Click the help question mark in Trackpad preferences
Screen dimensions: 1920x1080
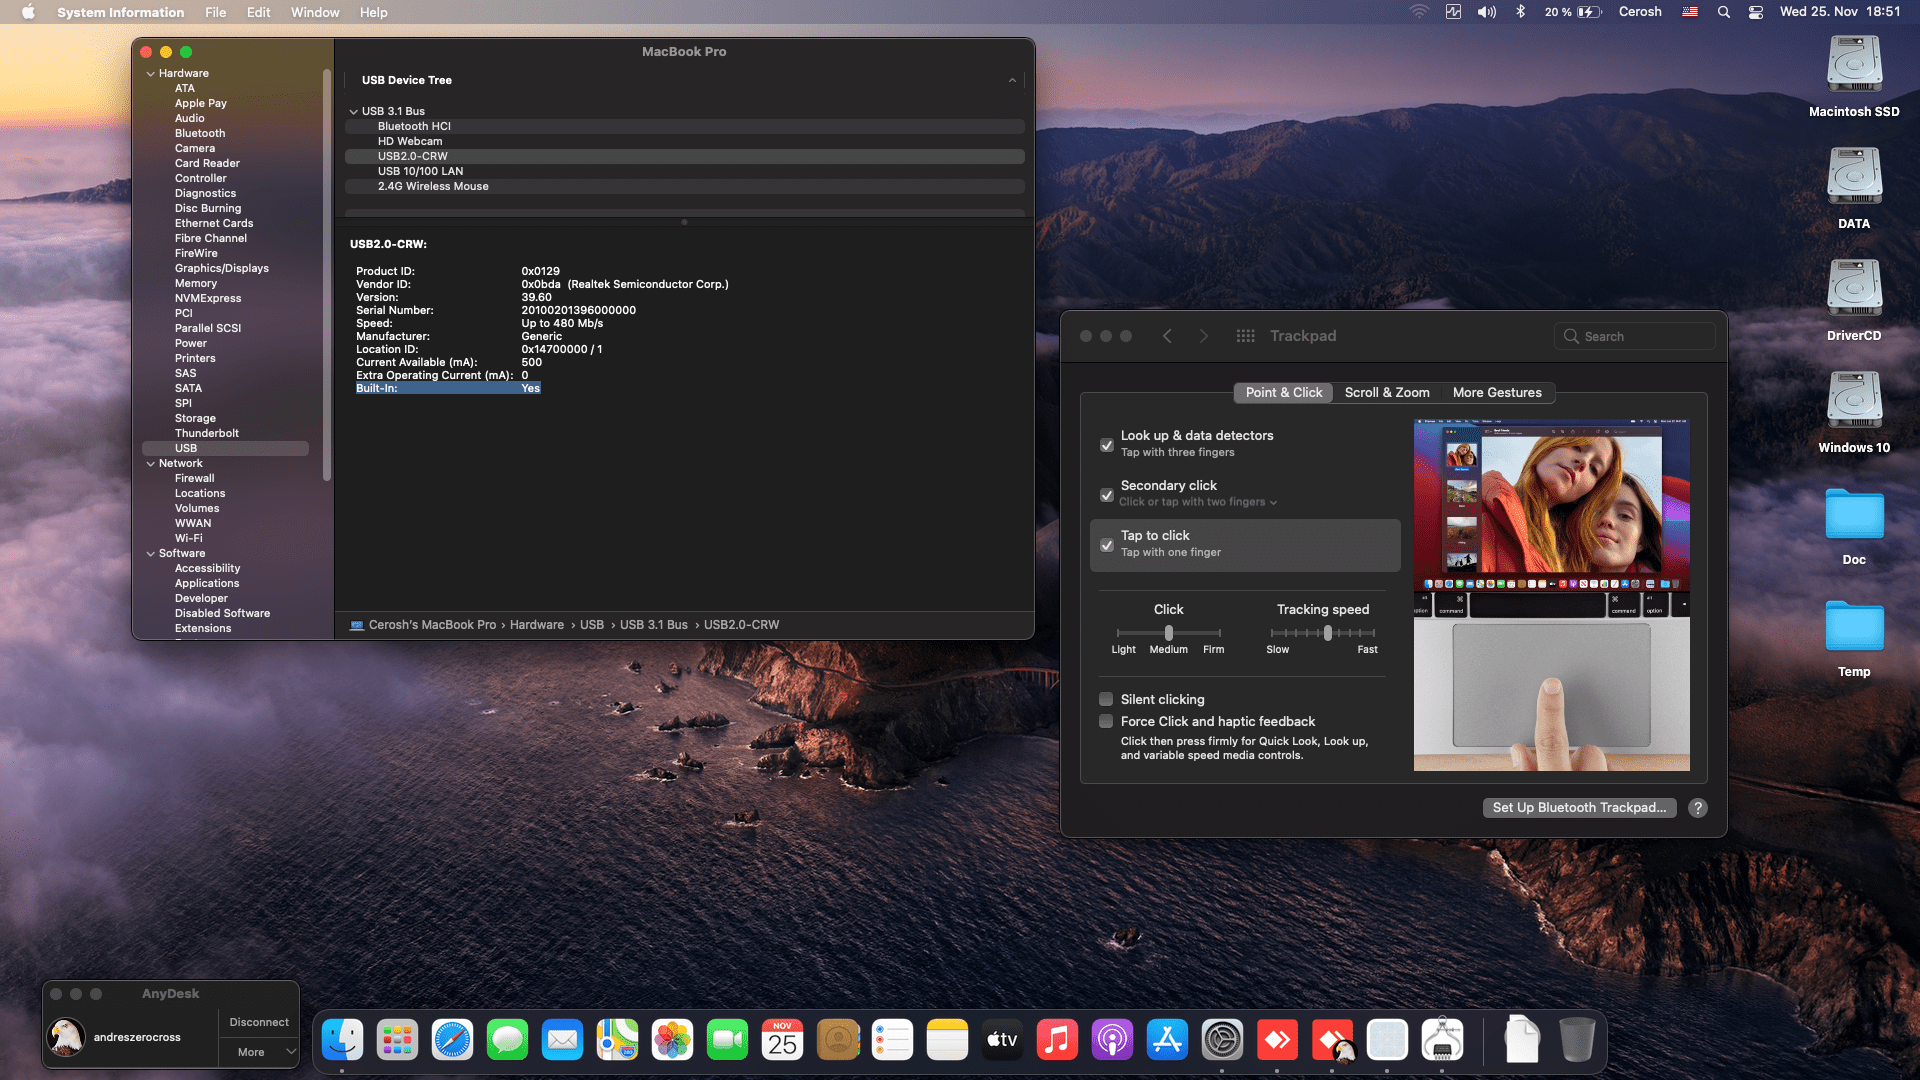(x=1697, y=808)
